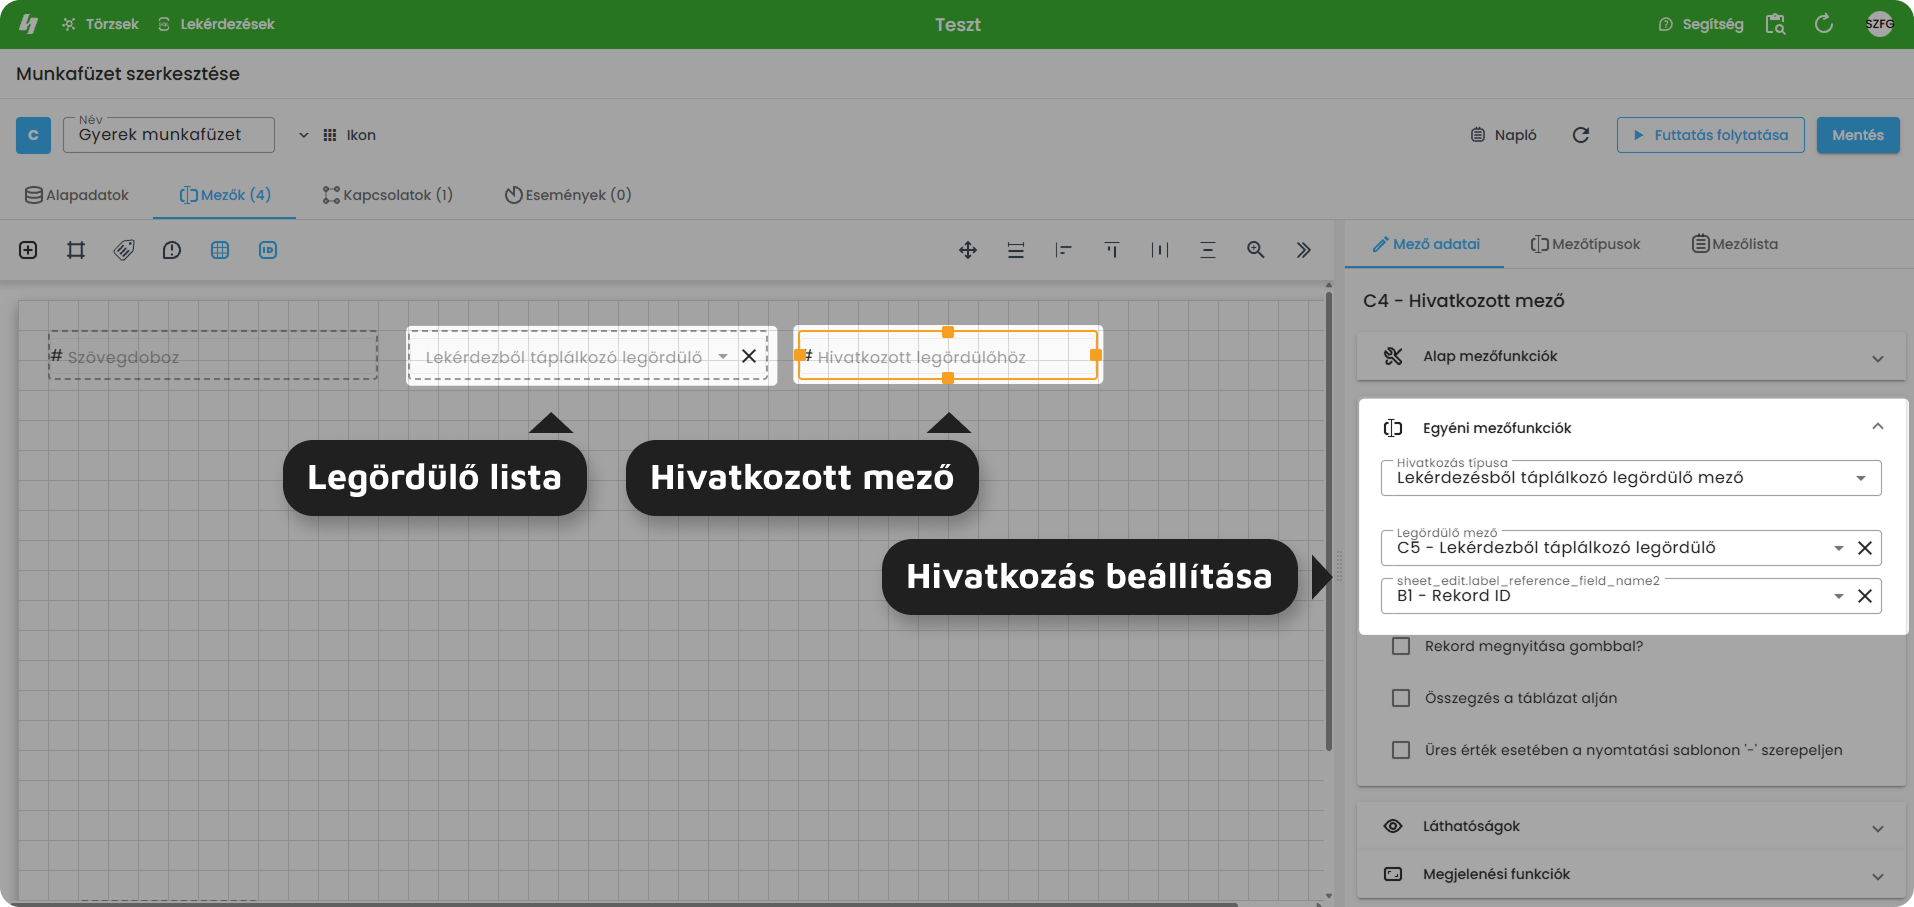Click the refresh icon beside Napló
This screenshot has width=1914, height=907.
click(1581, 135)
